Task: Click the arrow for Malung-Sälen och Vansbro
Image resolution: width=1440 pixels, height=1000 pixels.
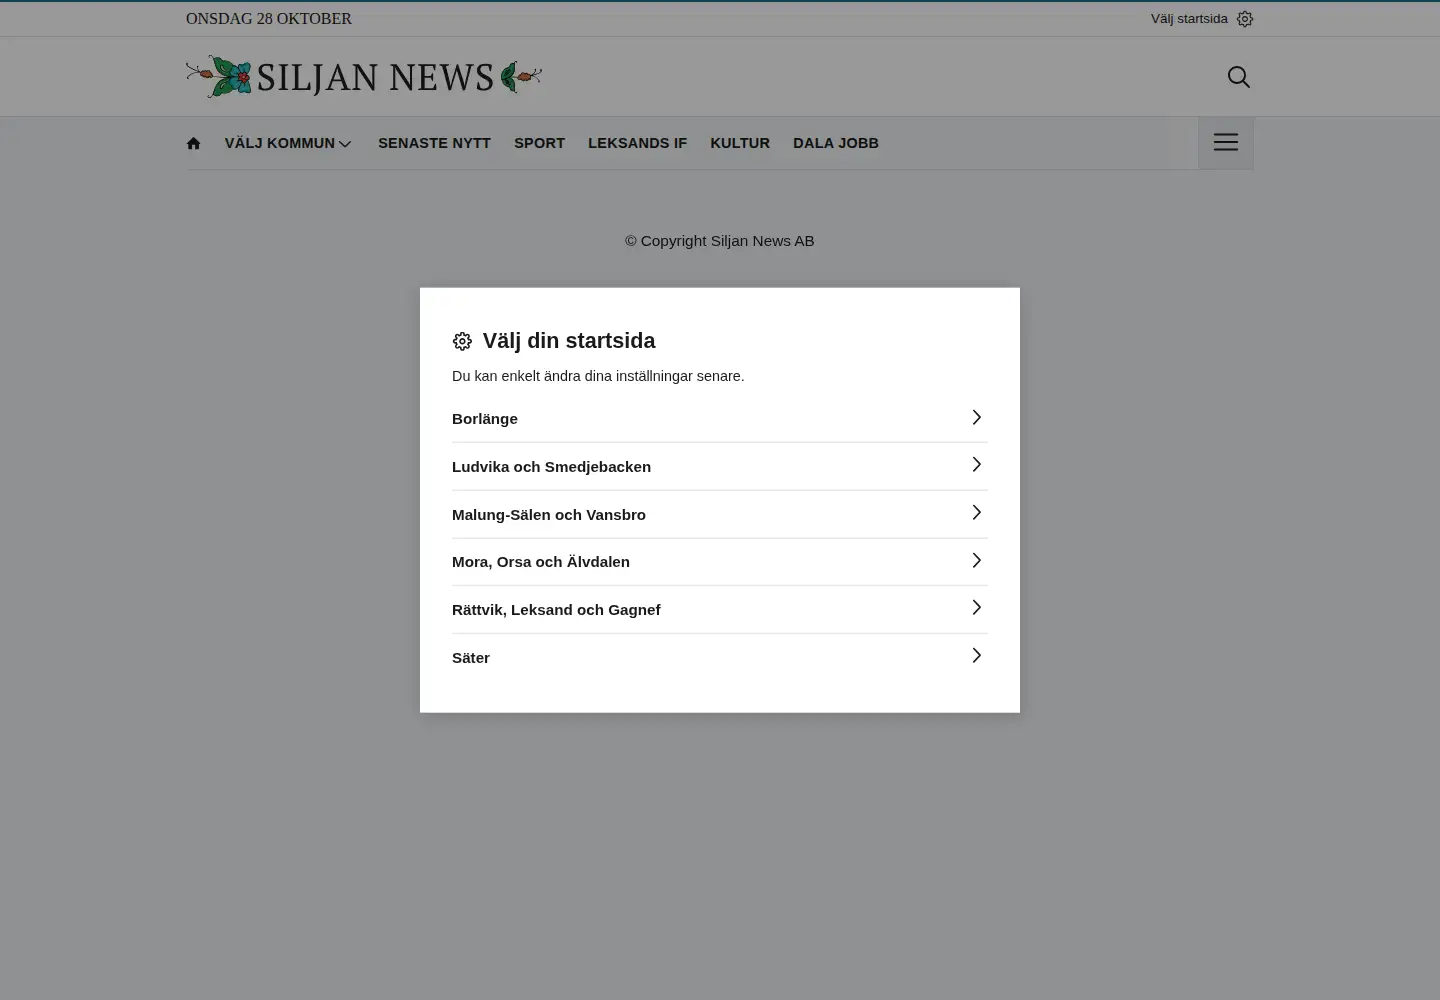Action: [x=977, y=512]
